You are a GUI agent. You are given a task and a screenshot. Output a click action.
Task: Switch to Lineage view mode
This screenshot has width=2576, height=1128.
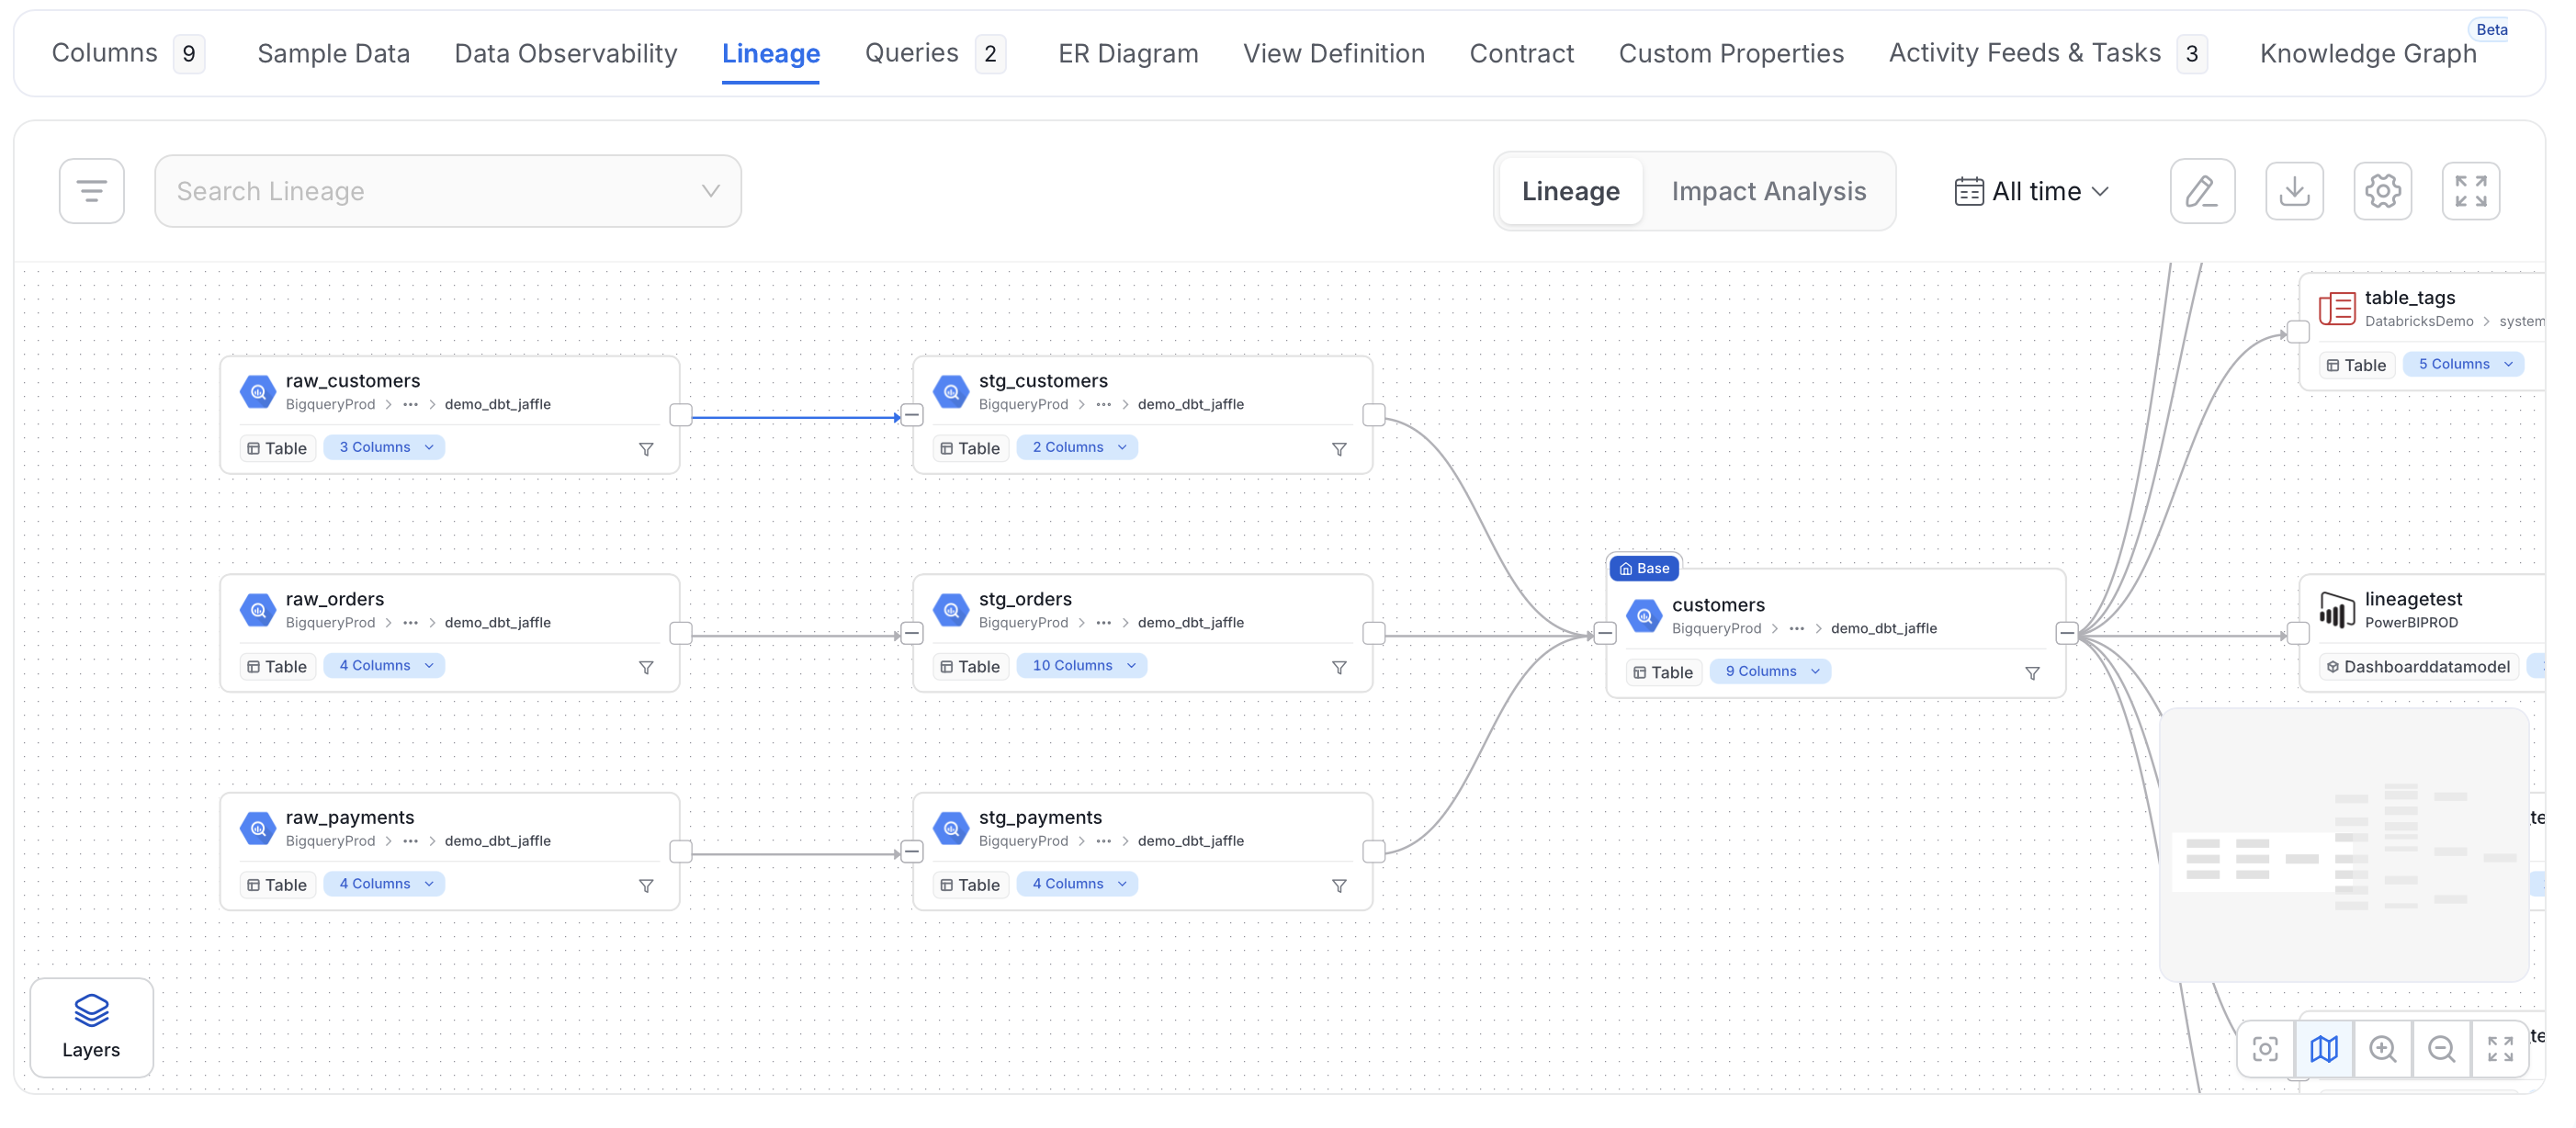point(1571,191)
